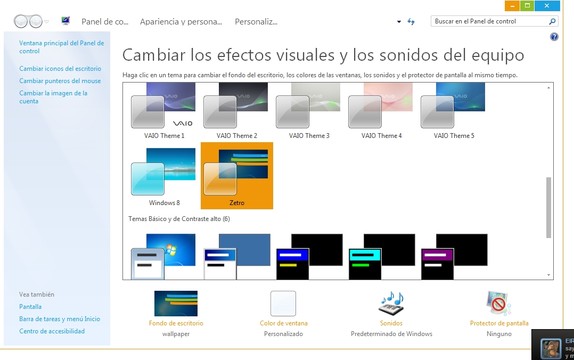The height and width of the screenshot is (360, 574).
Task: Select the Windows 8 theme thumbnail
Action: pyautogui.click(x=164, y=172)
